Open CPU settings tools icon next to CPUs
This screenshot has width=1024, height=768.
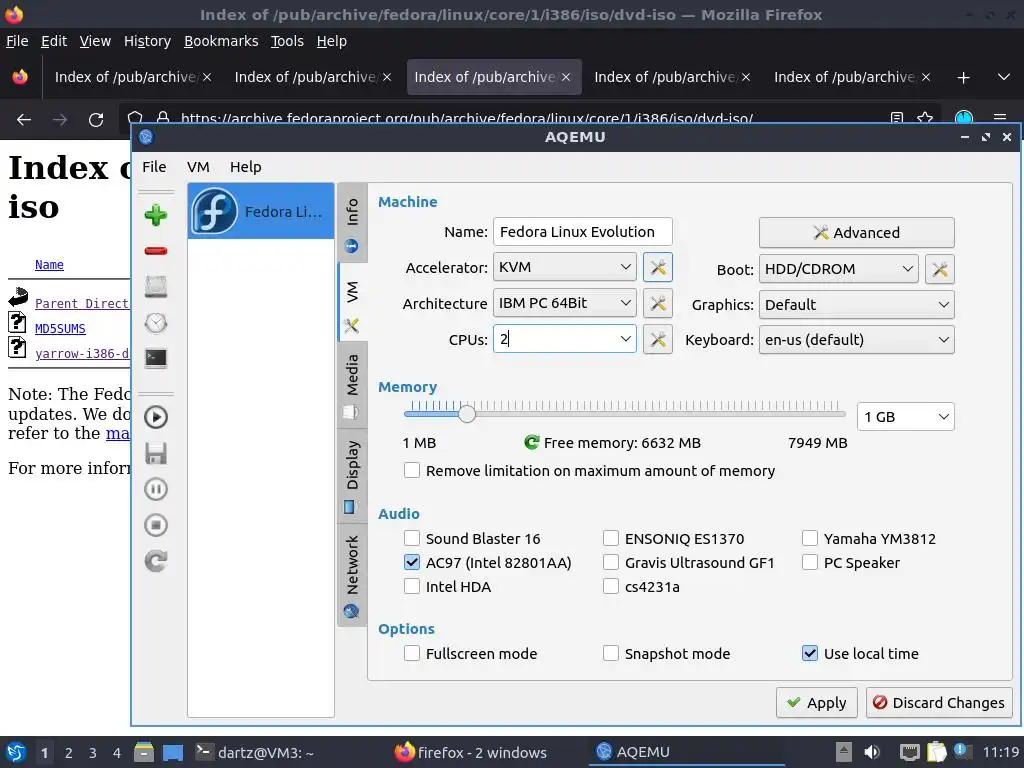658,339
